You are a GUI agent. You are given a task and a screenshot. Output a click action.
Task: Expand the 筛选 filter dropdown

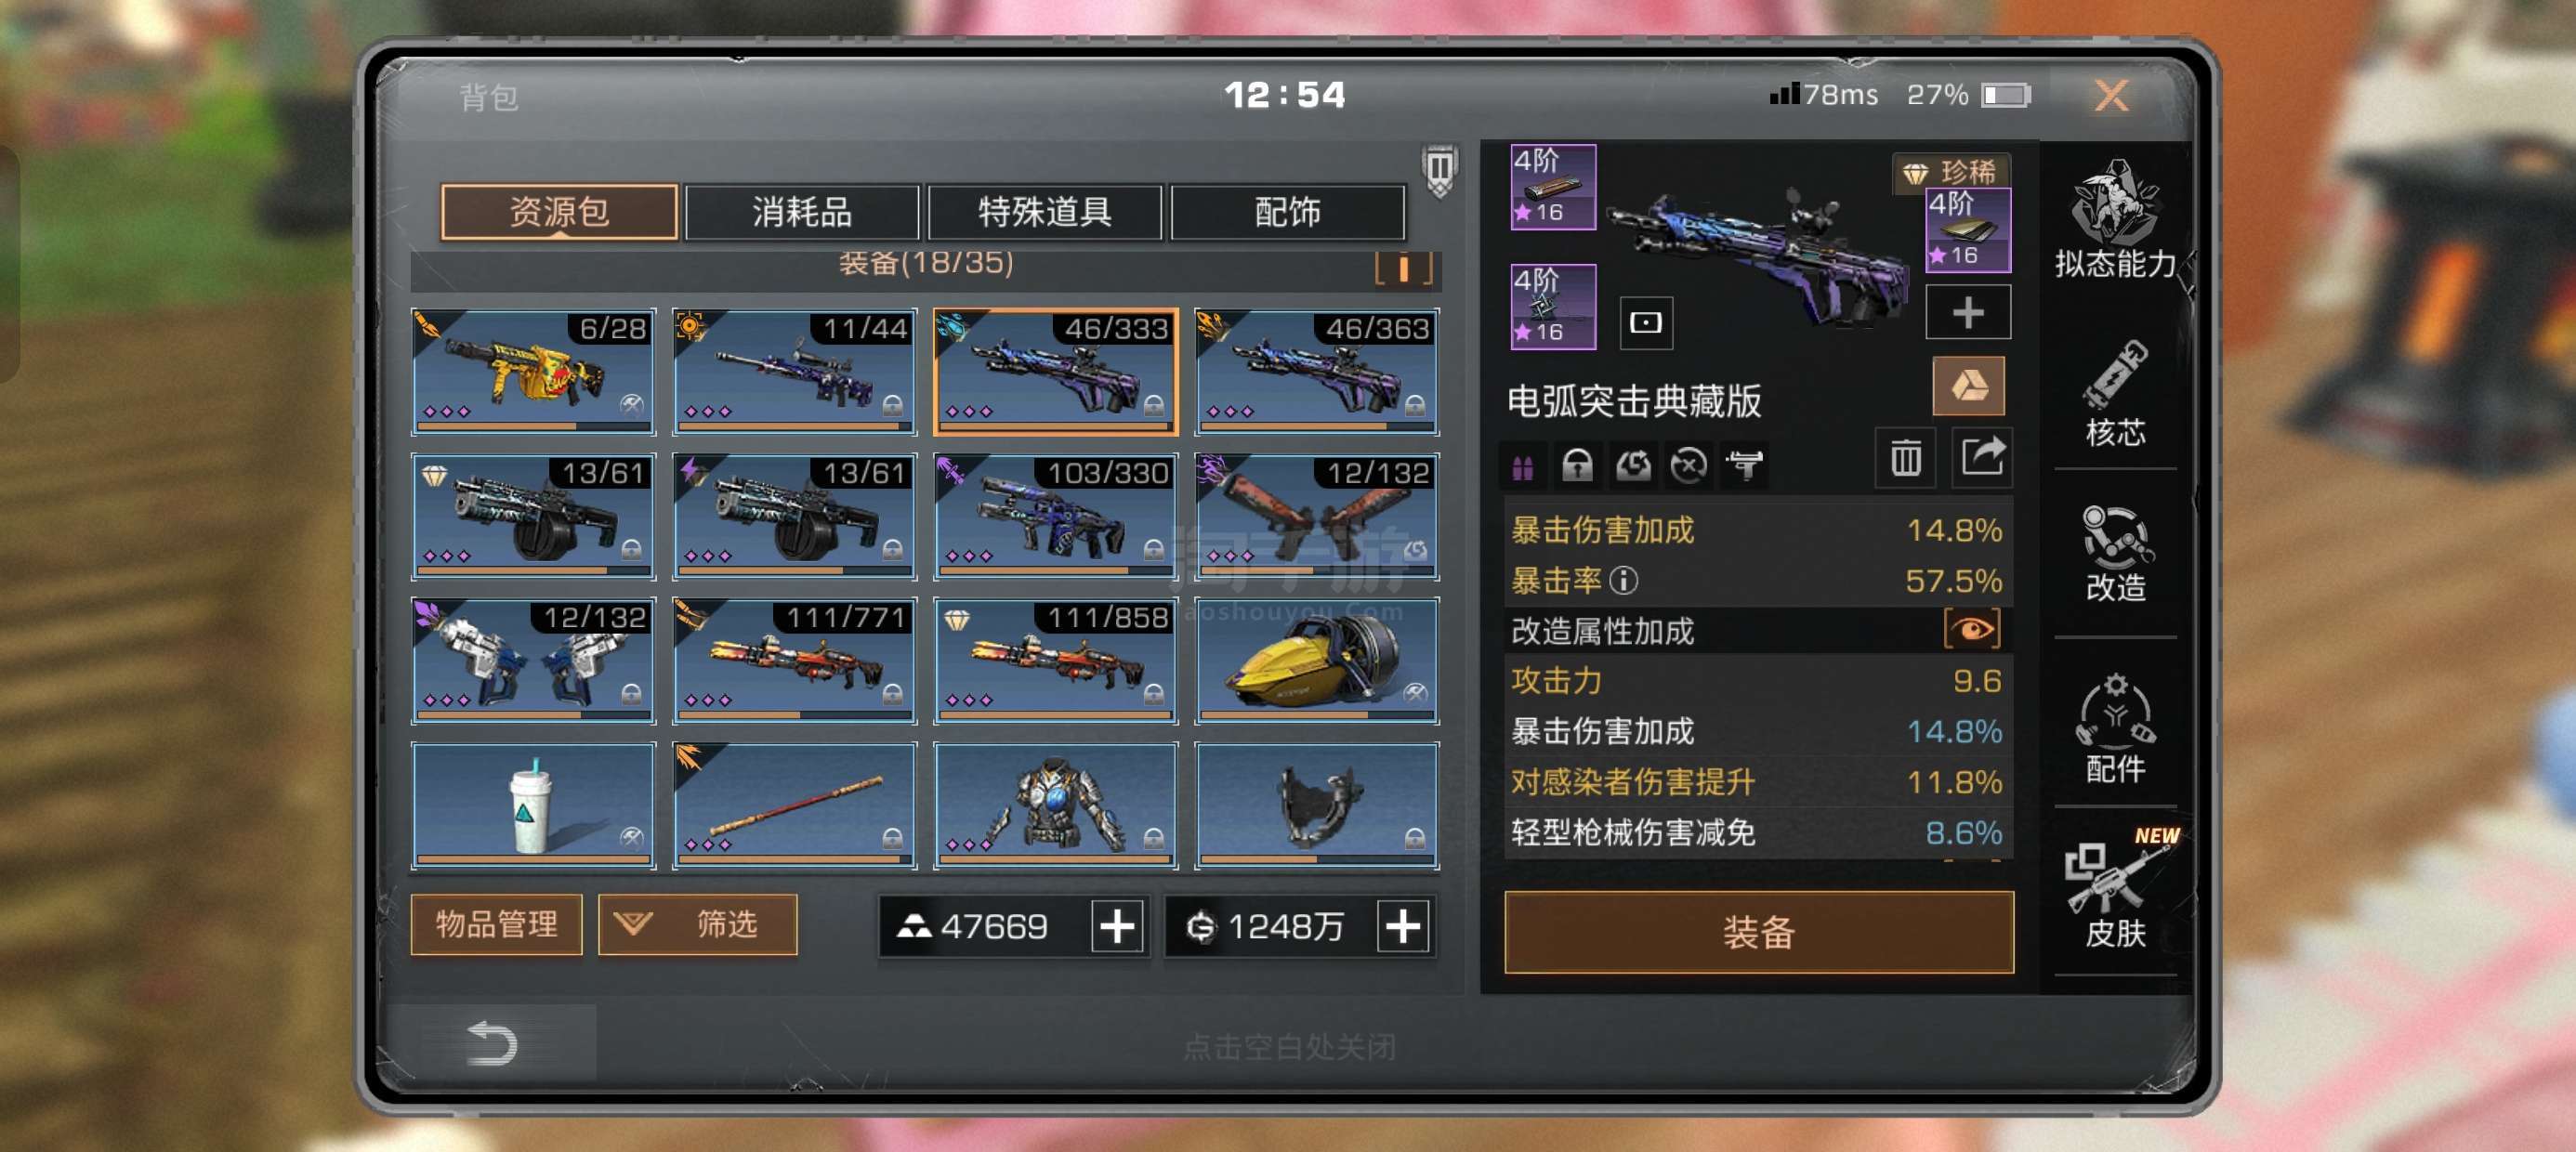click(697, 924)
